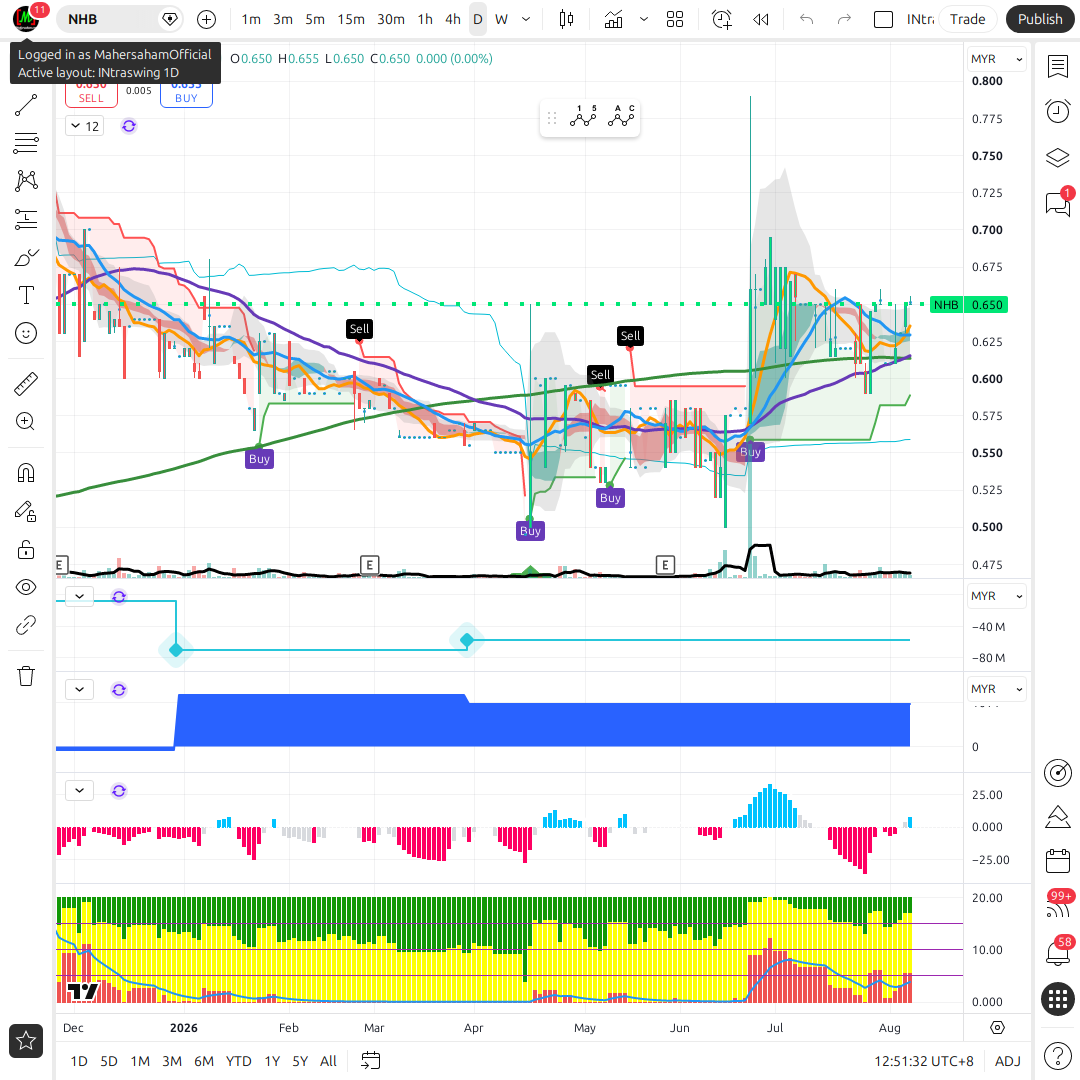Click the BUY price button
This screenshot has height=1080, width=1080.
[186, 95]
